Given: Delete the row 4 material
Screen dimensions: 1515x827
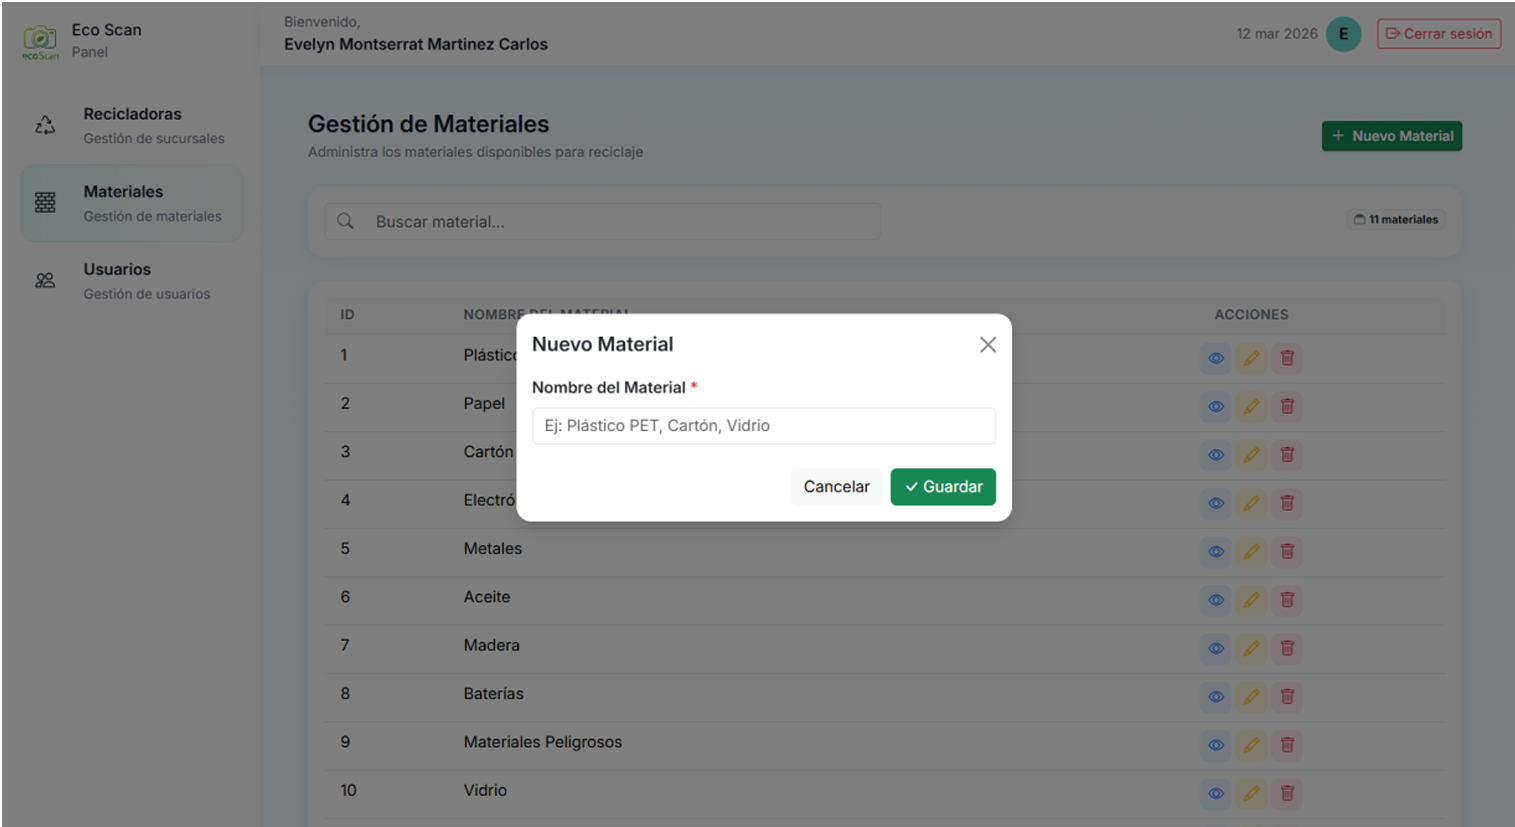Looking at the screenshot, I should tap(1287, 503).
